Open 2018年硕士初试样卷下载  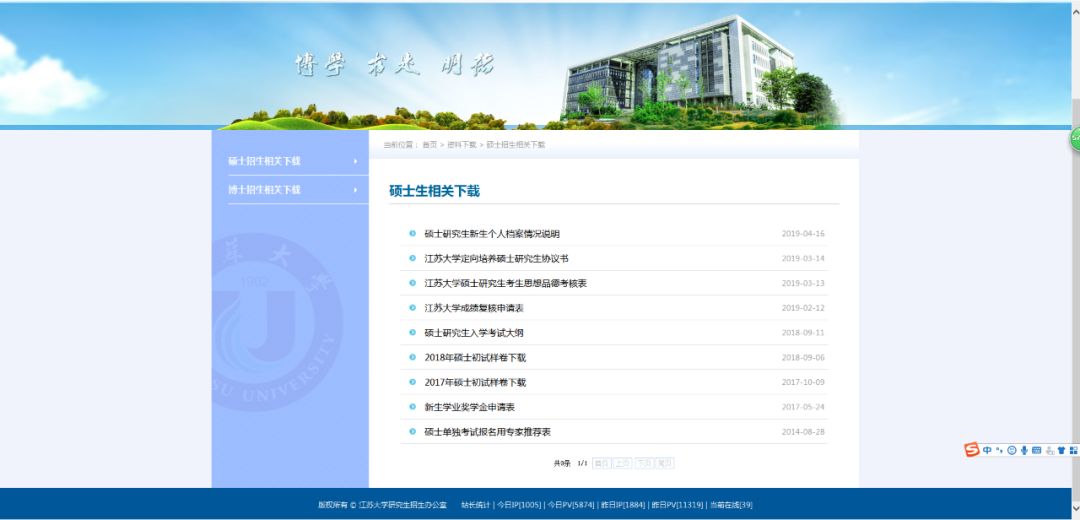(475, 358)
